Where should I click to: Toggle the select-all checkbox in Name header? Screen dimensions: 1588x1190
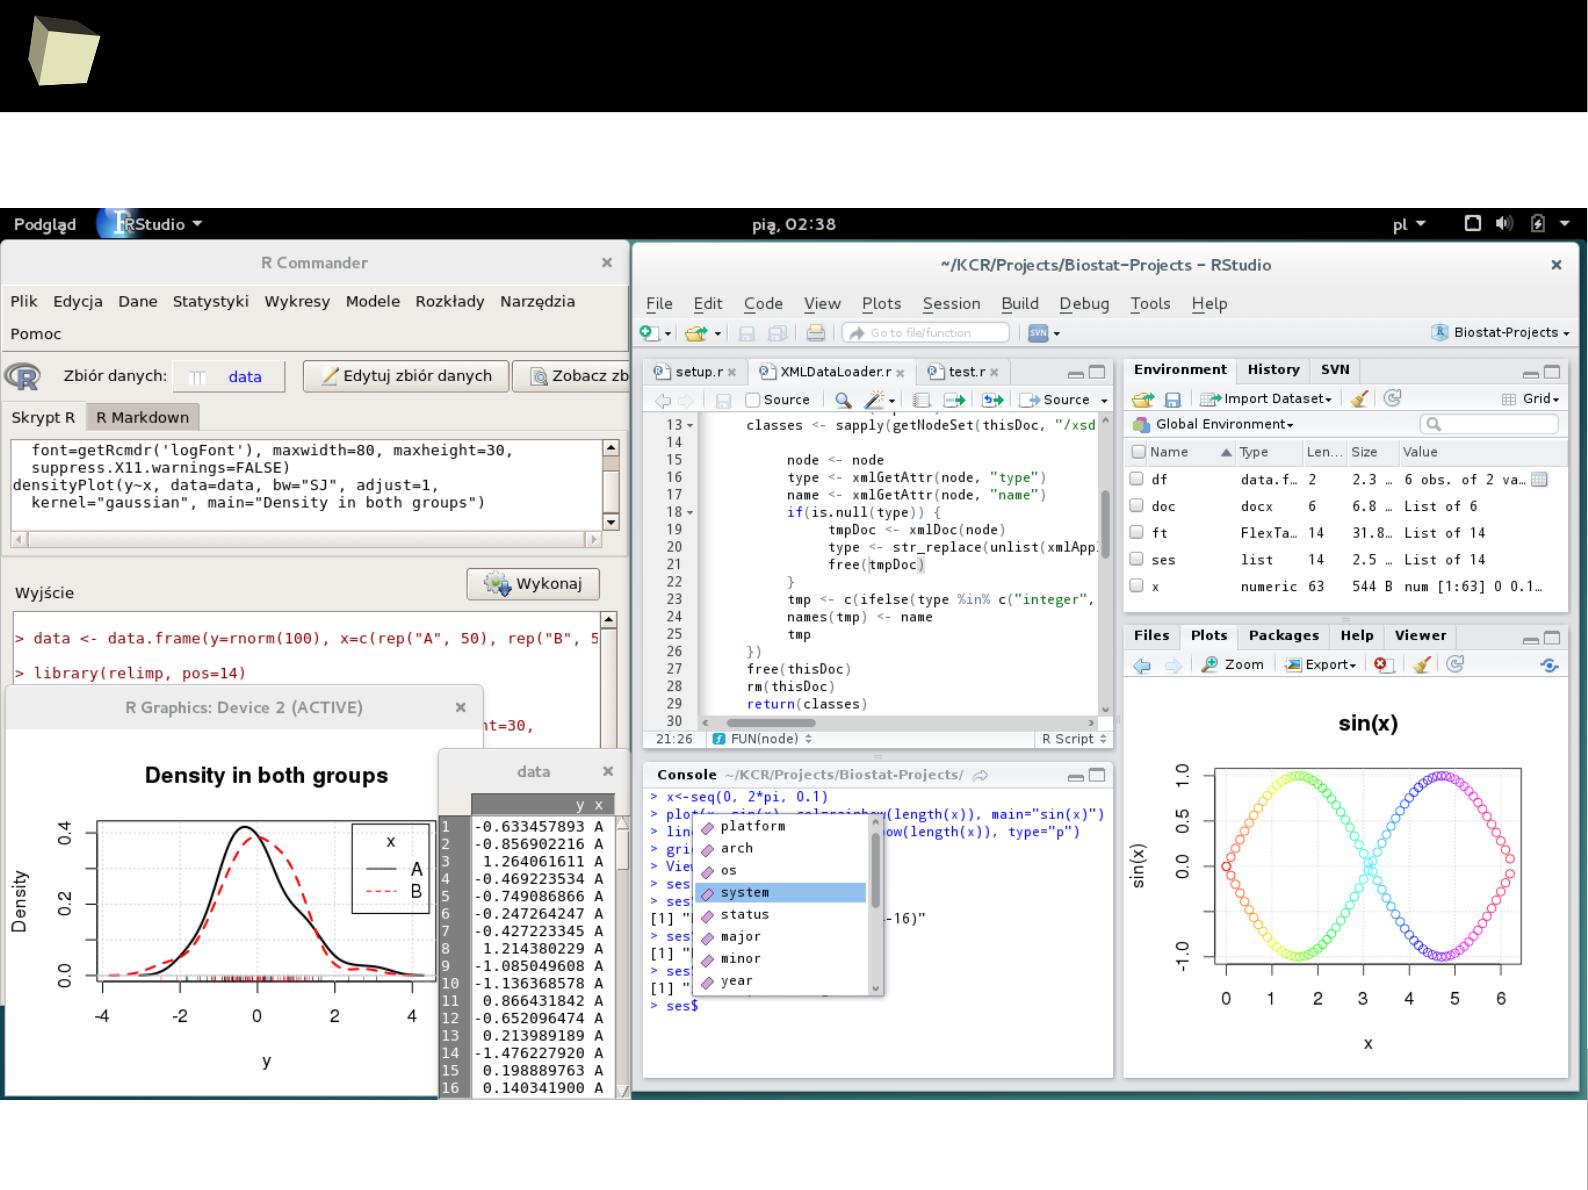pyautogui.click(x=1138, y=452)
